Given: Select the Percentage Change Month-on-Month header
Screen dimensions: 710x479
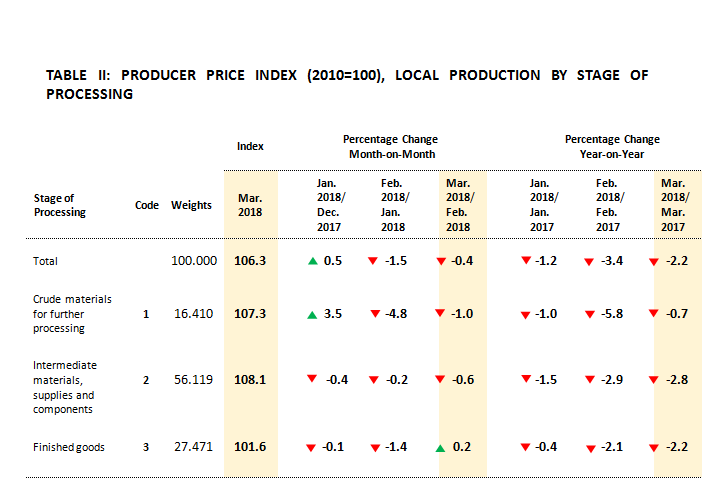Looking at the screenshot, I should pyautogui.click(x=390, y=147).
